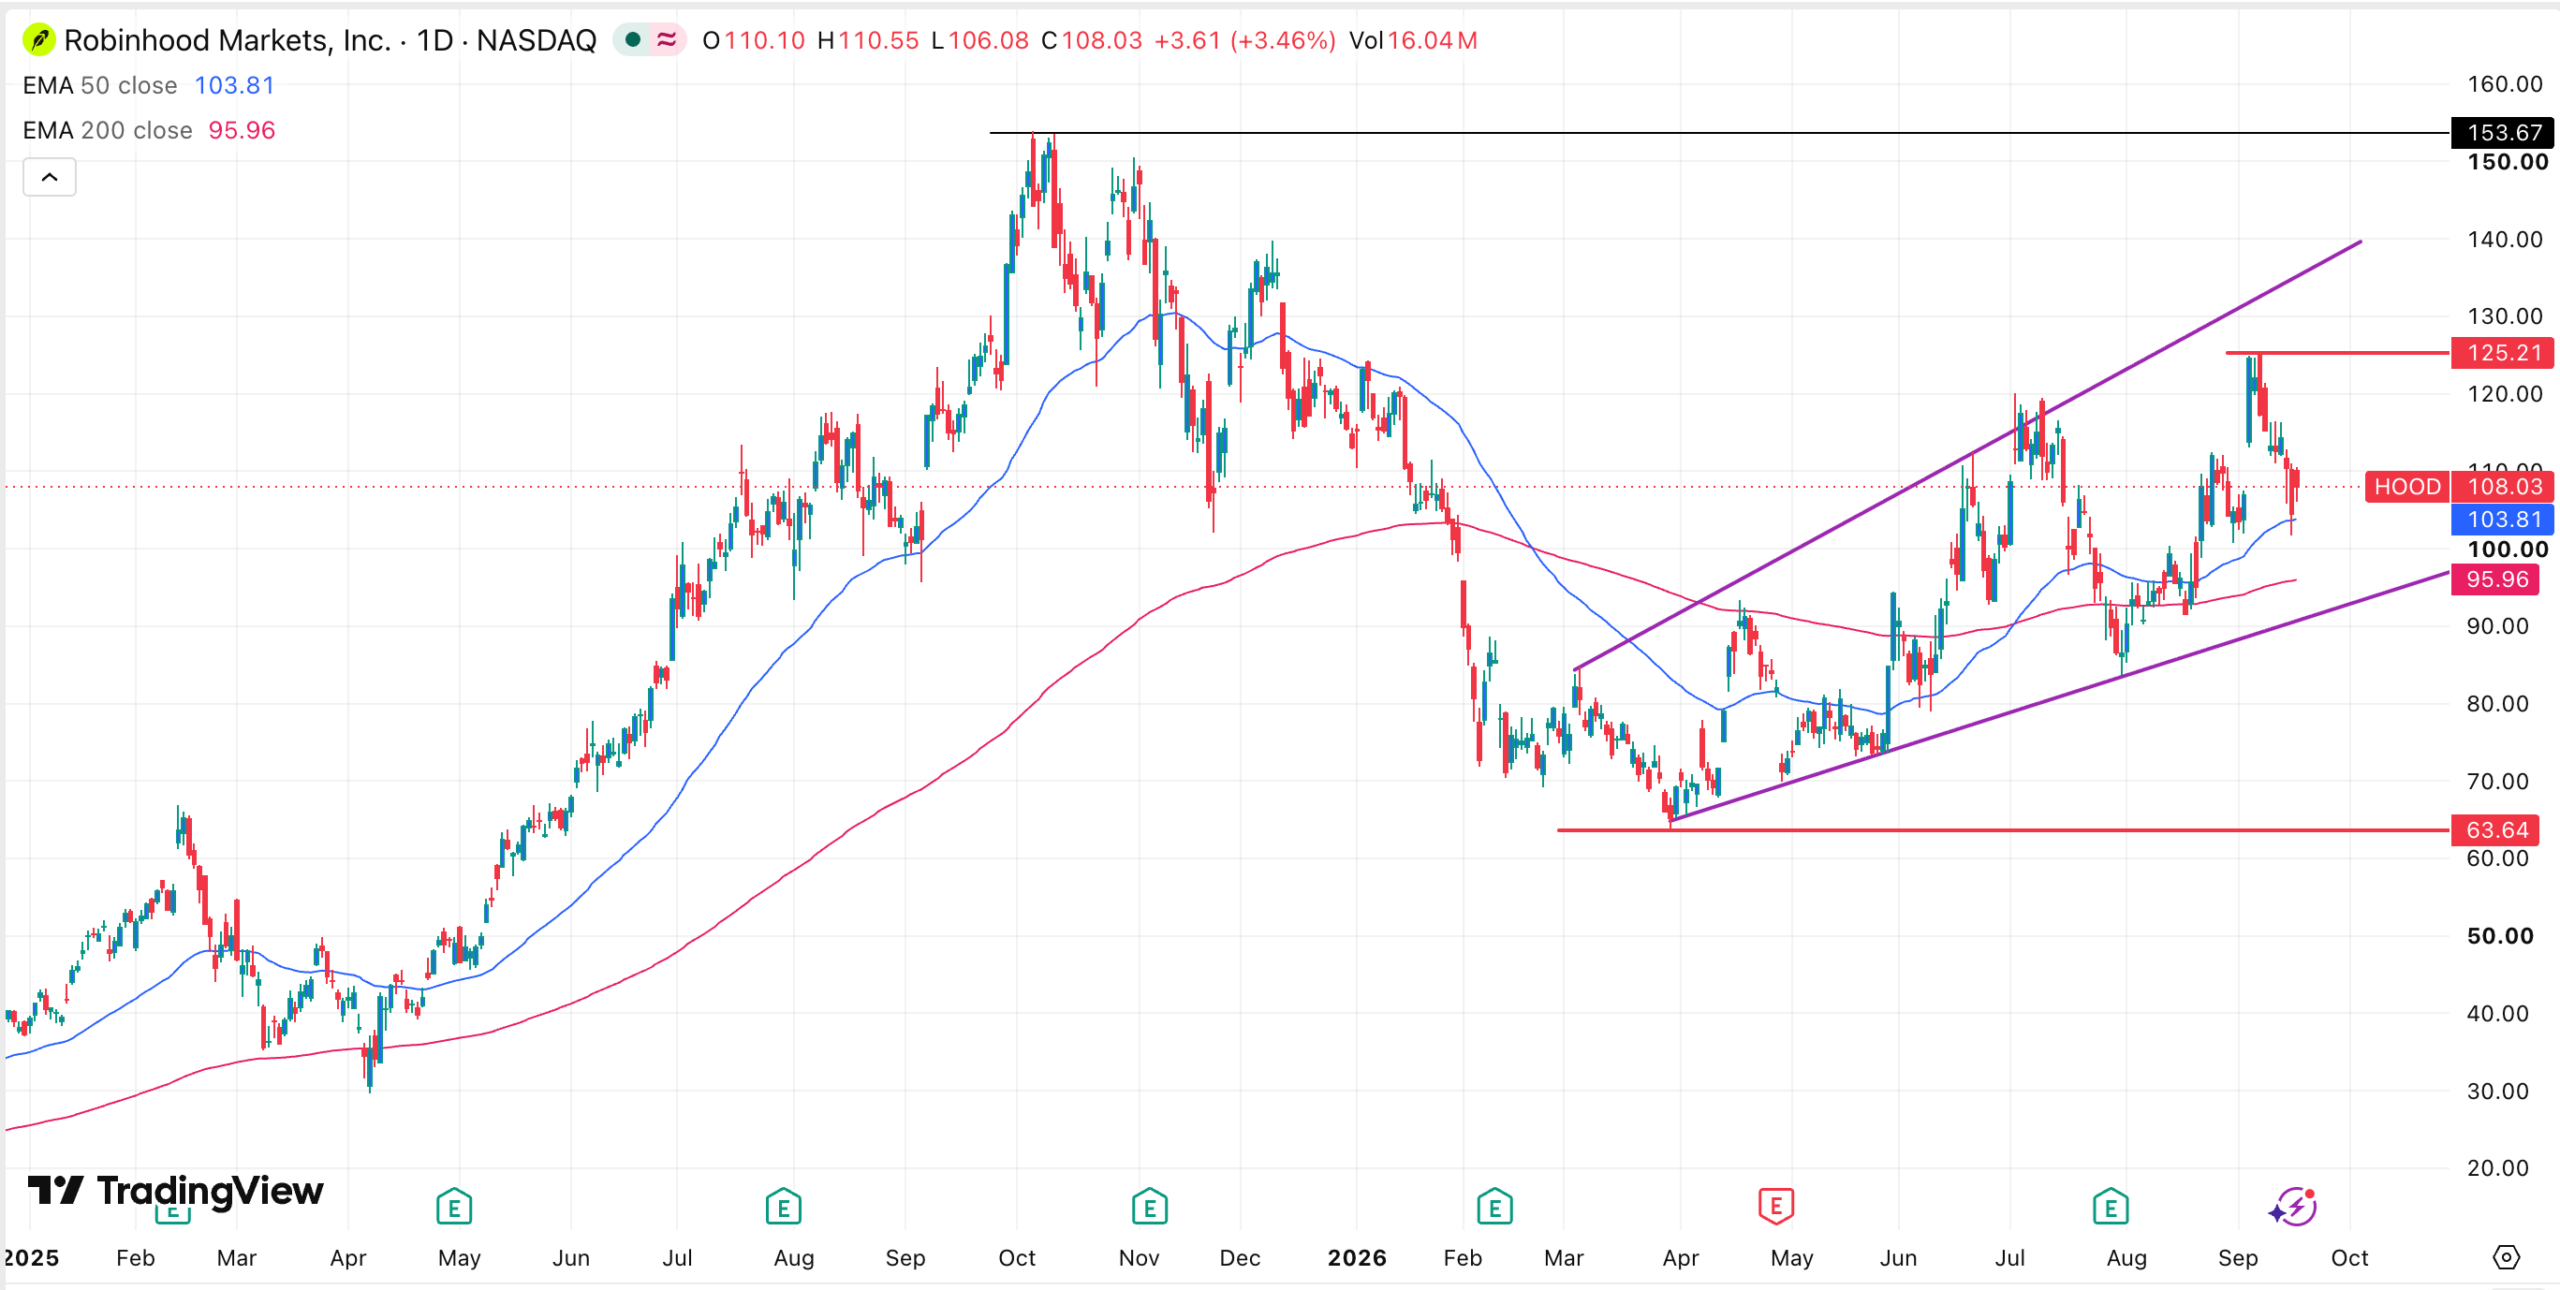This screenshot has width=2560, height=1290.
Task: Click the +3.61 (+3.46%) change text
Action: 1245,41
